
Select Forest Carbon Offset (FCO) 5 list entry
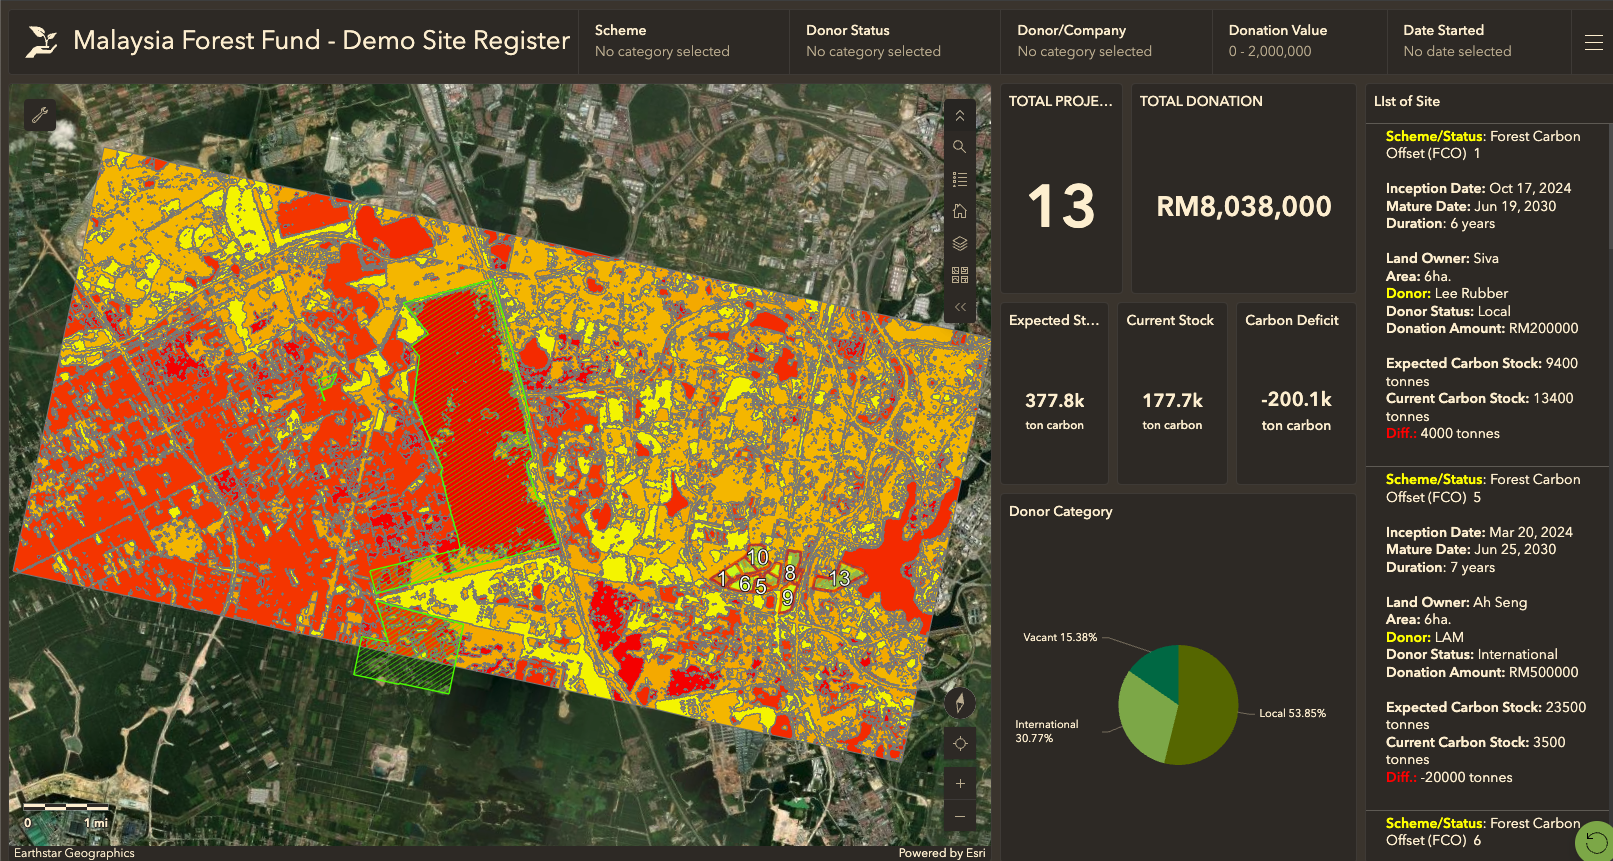coord(1488,638)
